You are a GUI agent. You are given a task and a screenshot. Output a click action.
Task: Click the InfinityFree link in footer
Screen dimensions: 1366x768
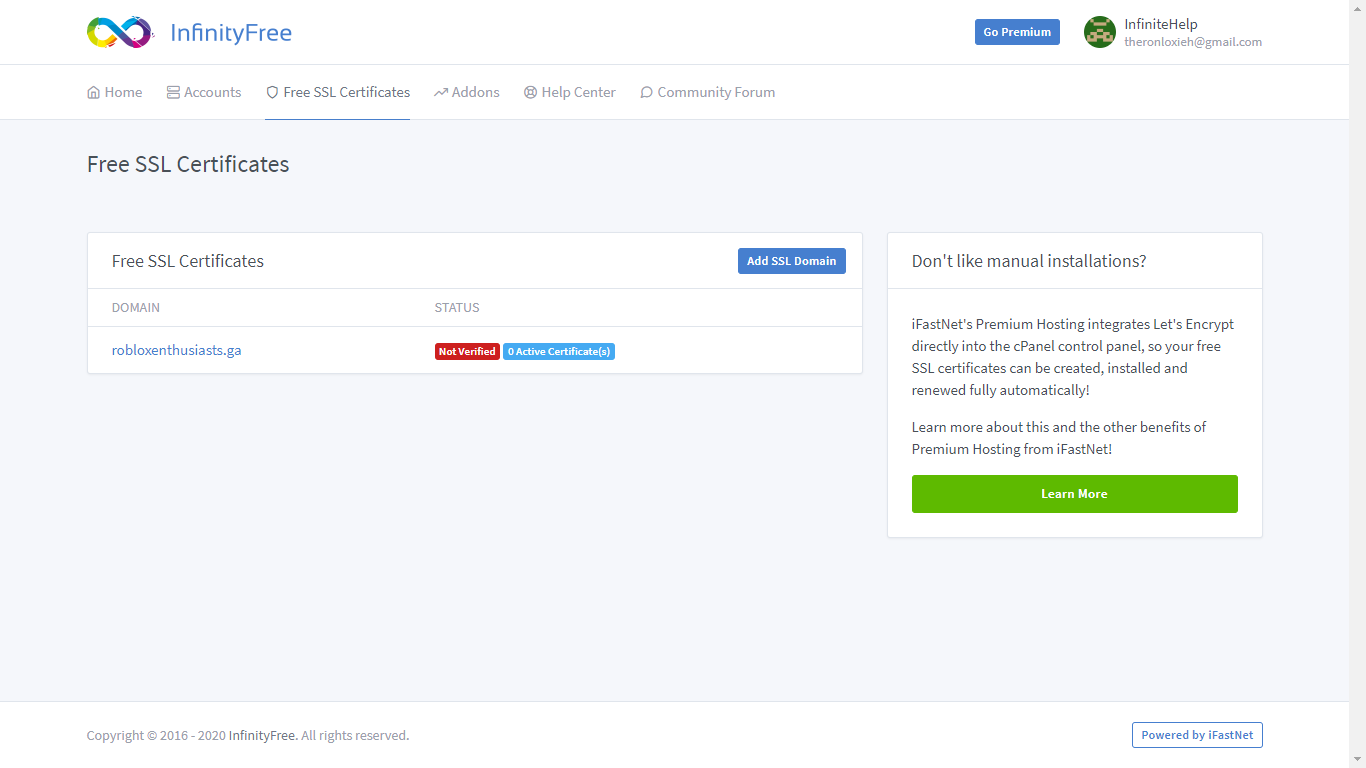click(x=262, y=735)
